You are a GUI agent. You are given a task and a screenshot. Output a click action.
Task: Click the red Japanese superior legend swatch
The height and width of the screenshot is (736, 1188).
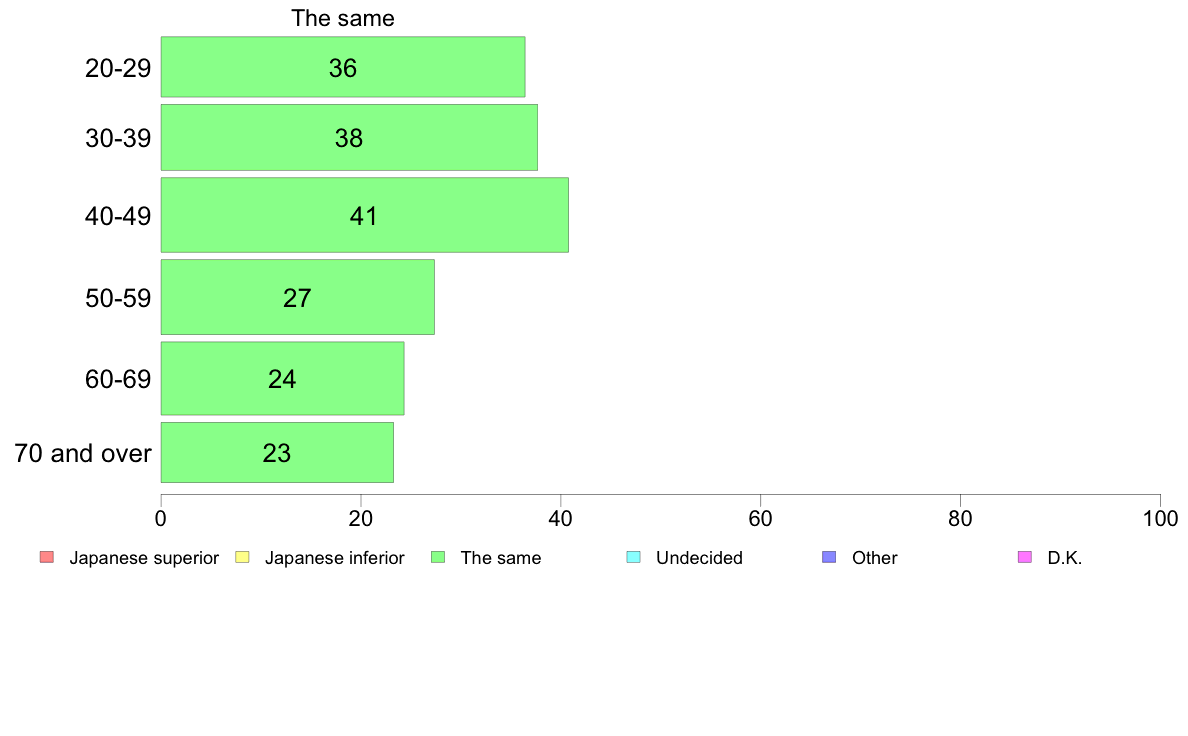tap(47, 557)
